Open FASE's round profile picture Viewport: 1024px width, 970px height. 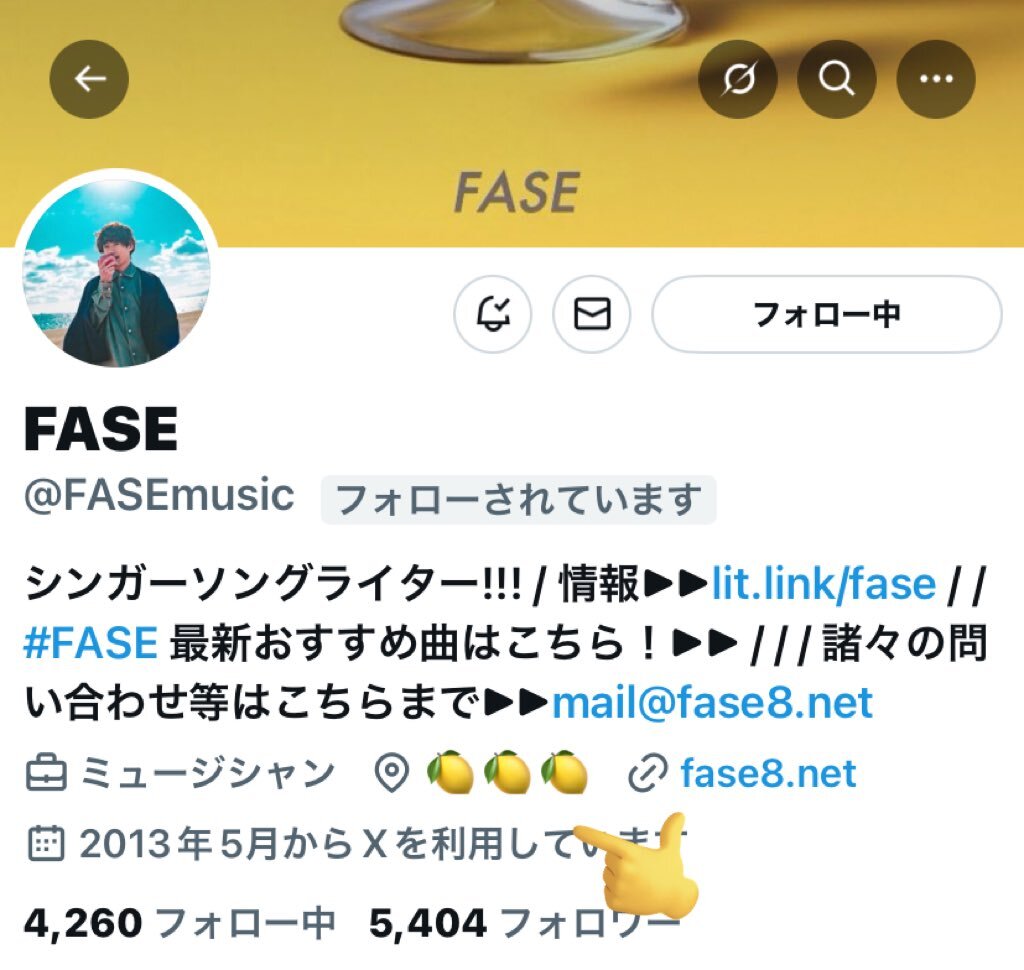(x=116, y=272)
